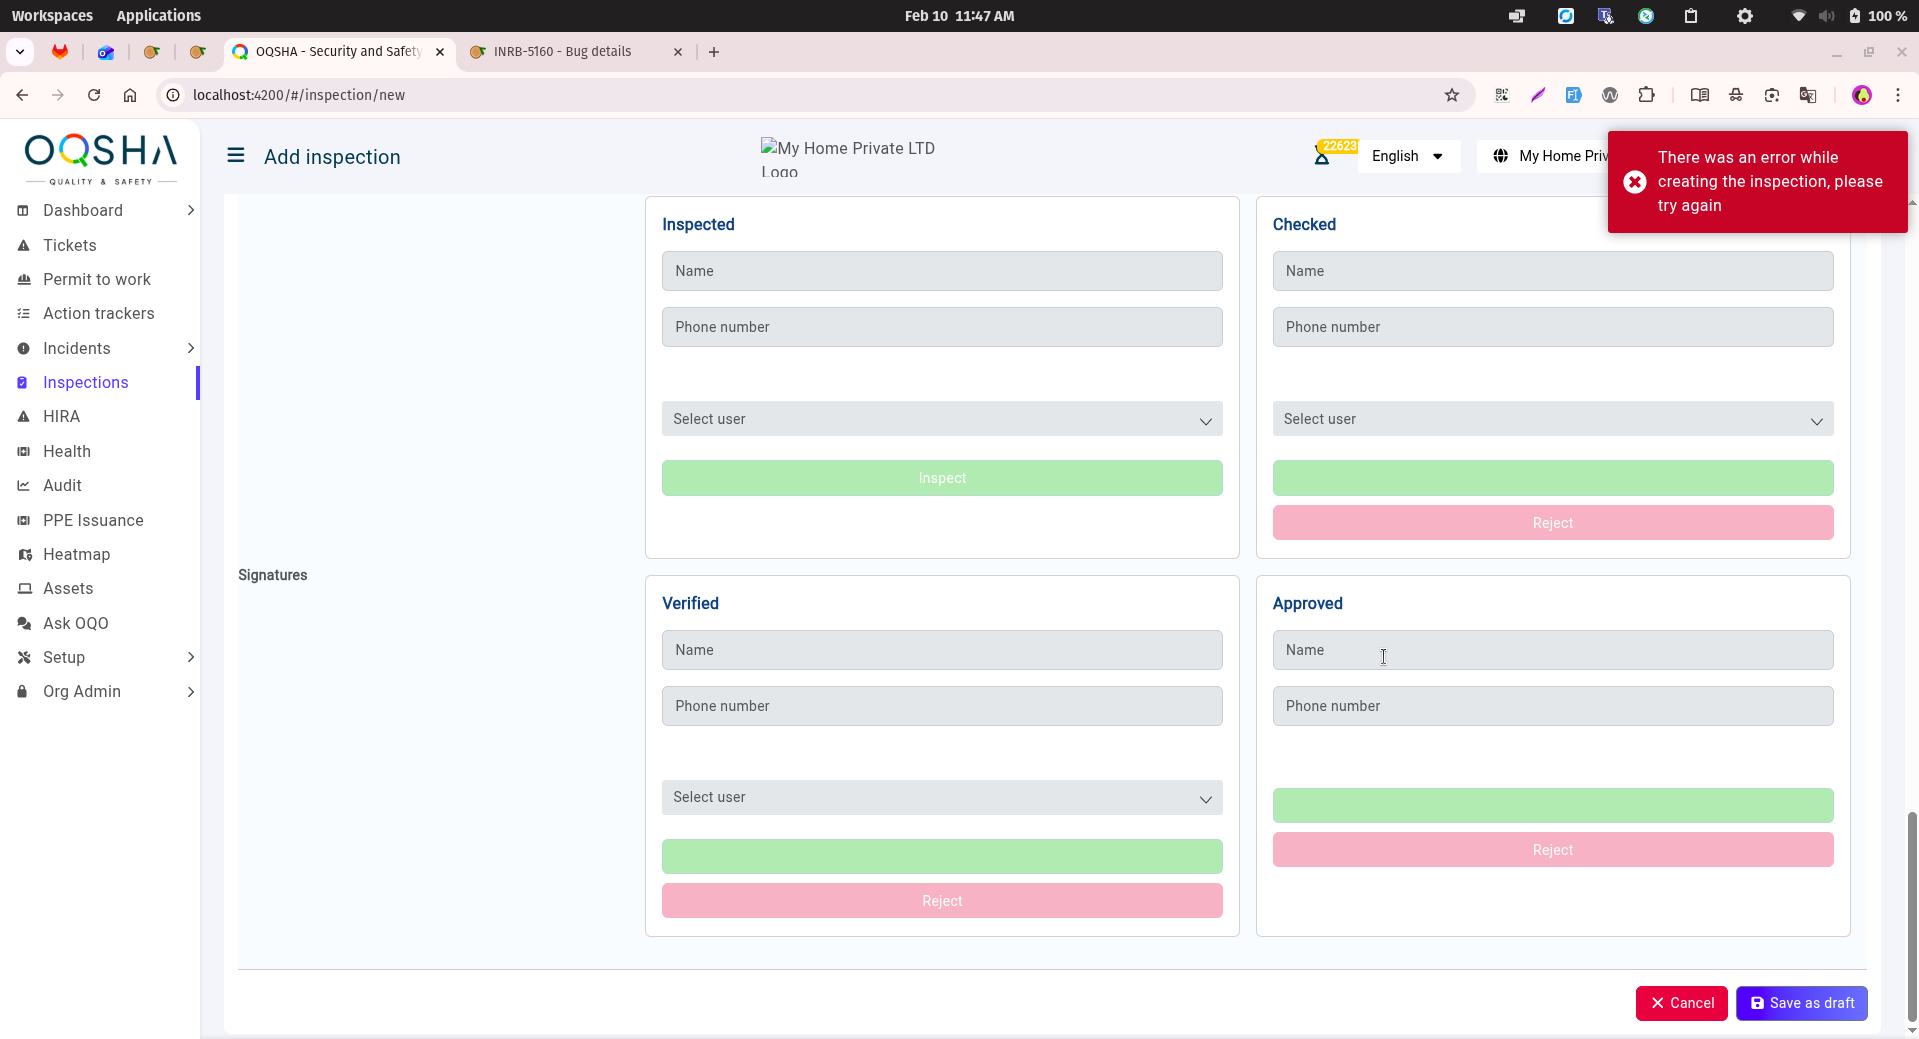Click the browser reload icon
Viewport: 1919px width, 1039px height.
click(x=94, y=95)
